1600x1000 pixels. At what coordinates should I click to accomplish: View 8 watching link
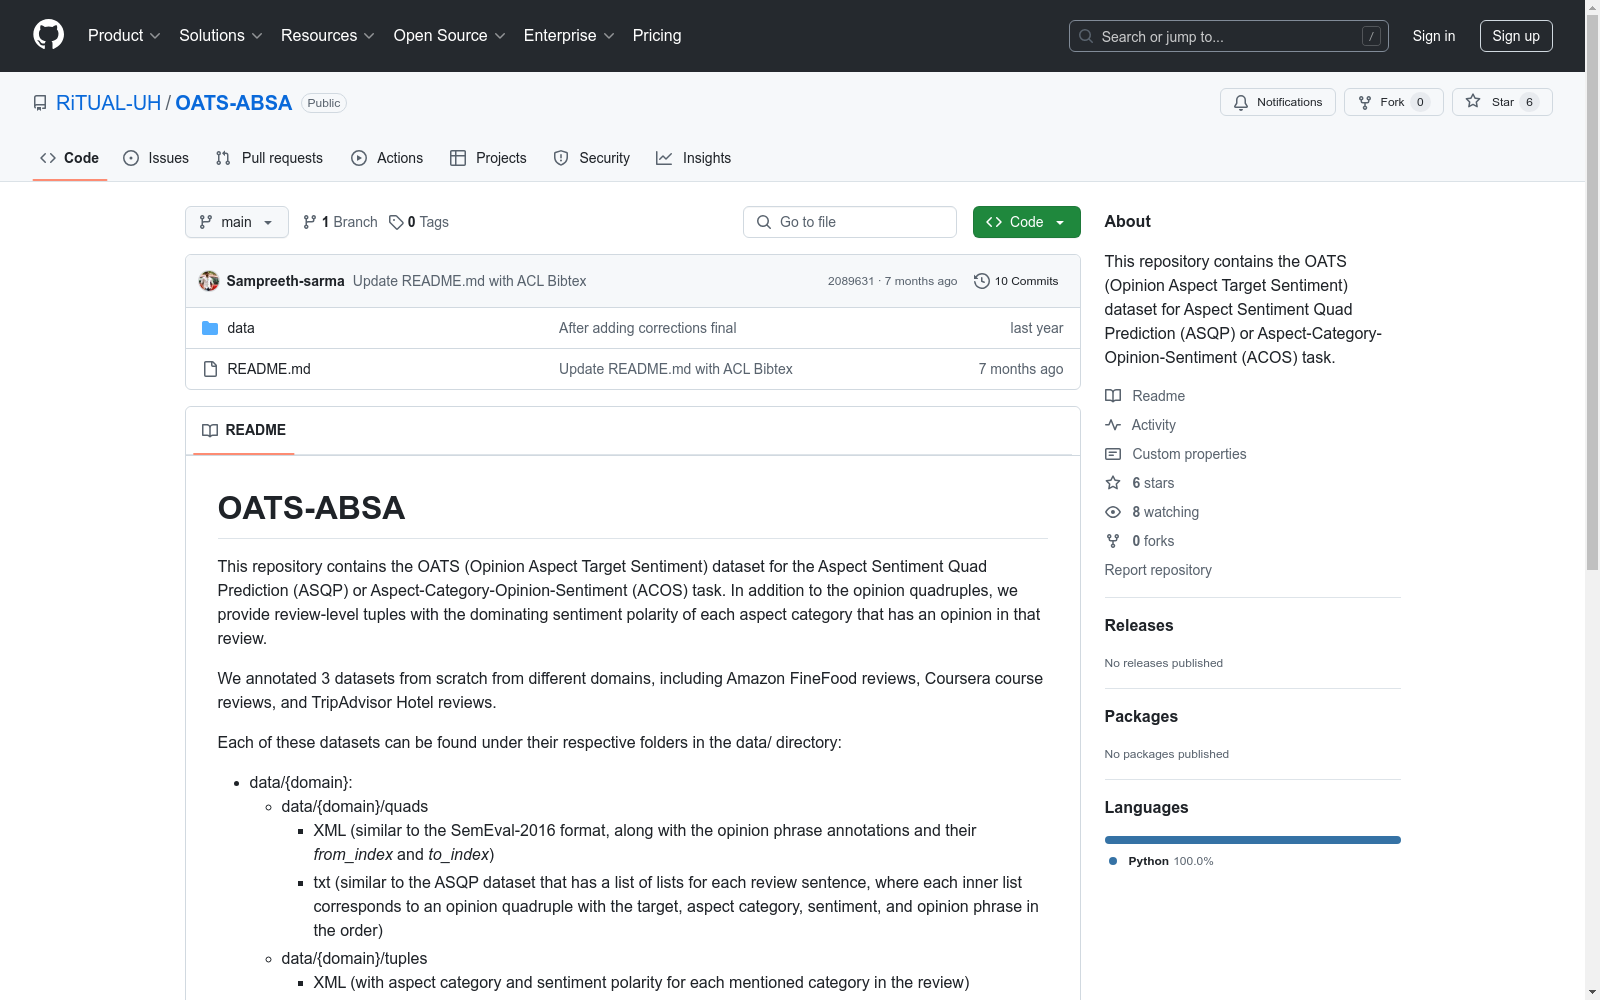[1165, 512]
